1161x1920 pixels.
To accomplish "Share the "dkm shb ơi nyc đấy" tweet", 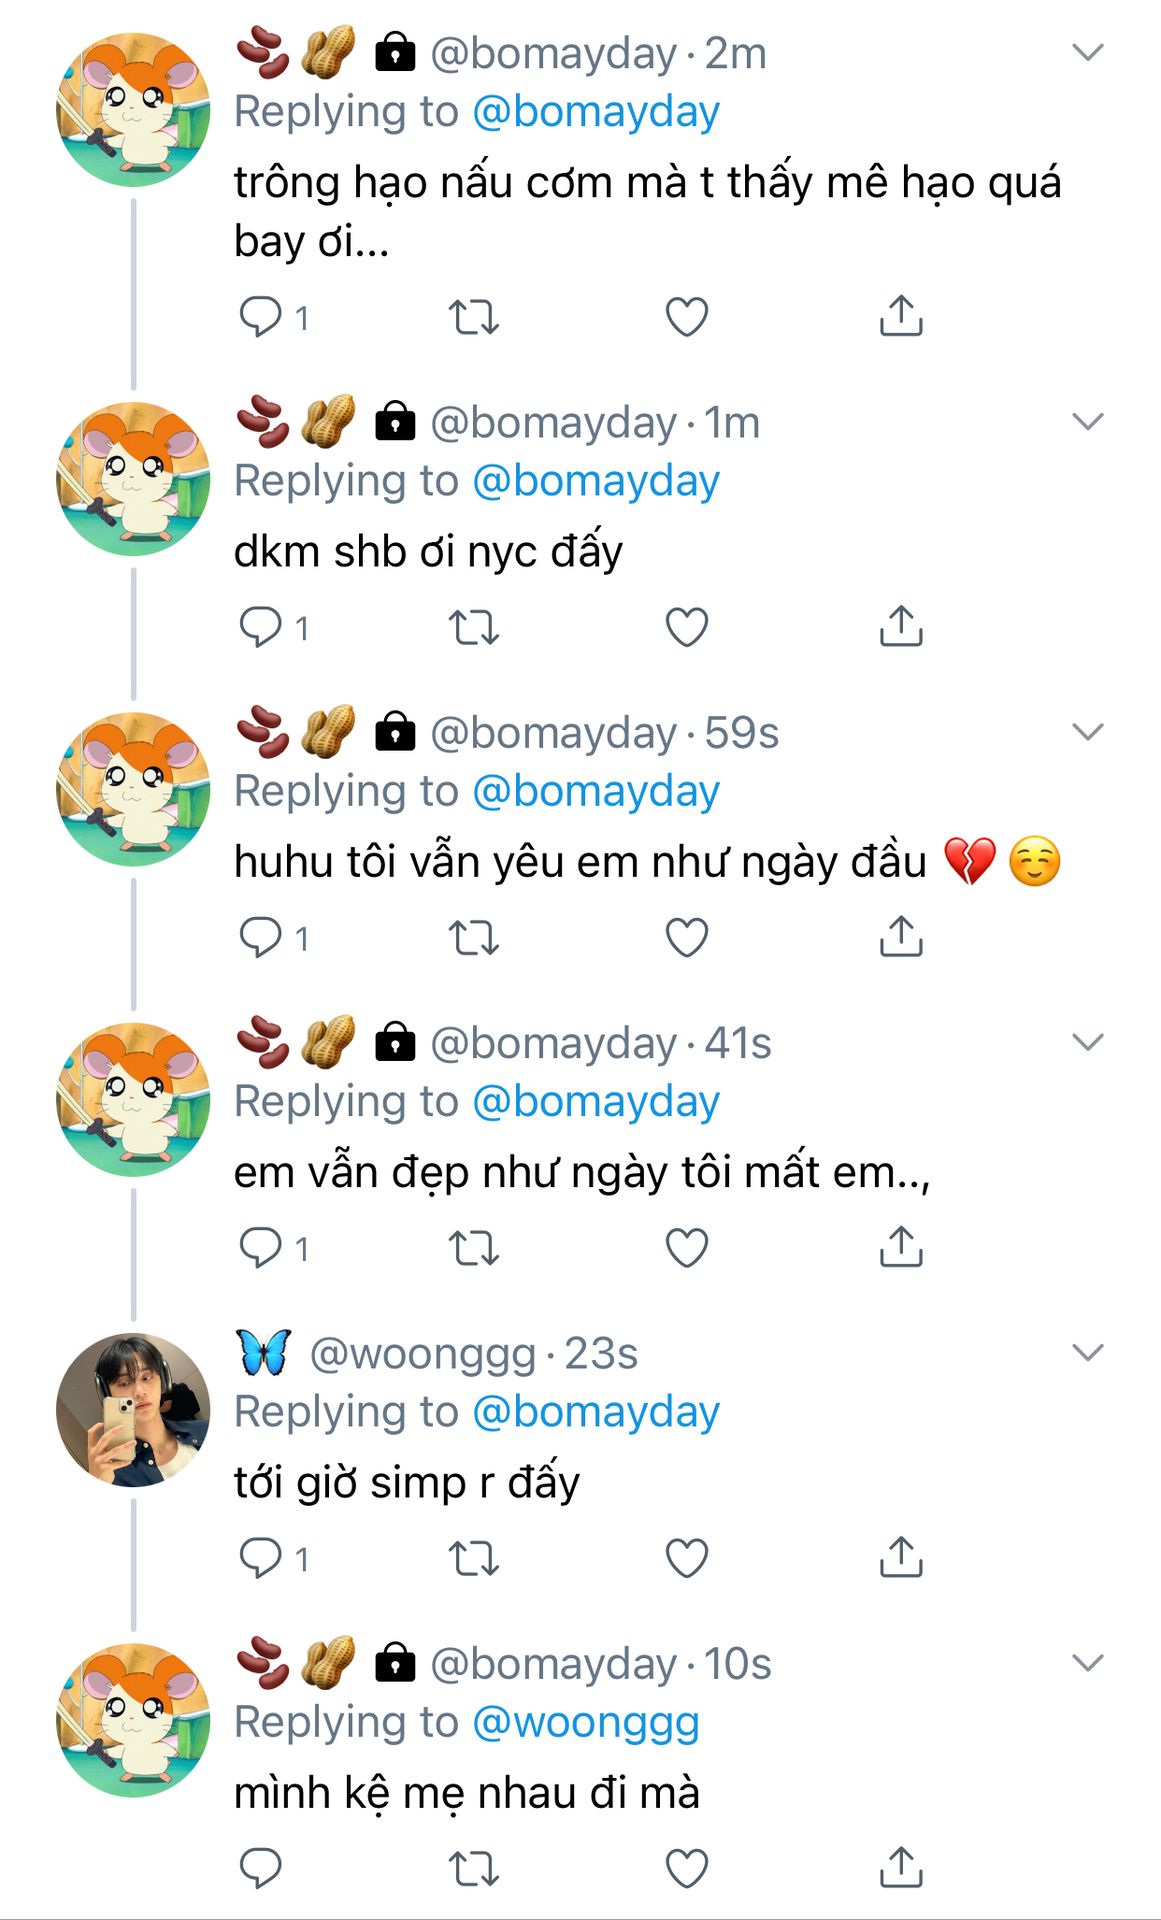I will [901, 626].
